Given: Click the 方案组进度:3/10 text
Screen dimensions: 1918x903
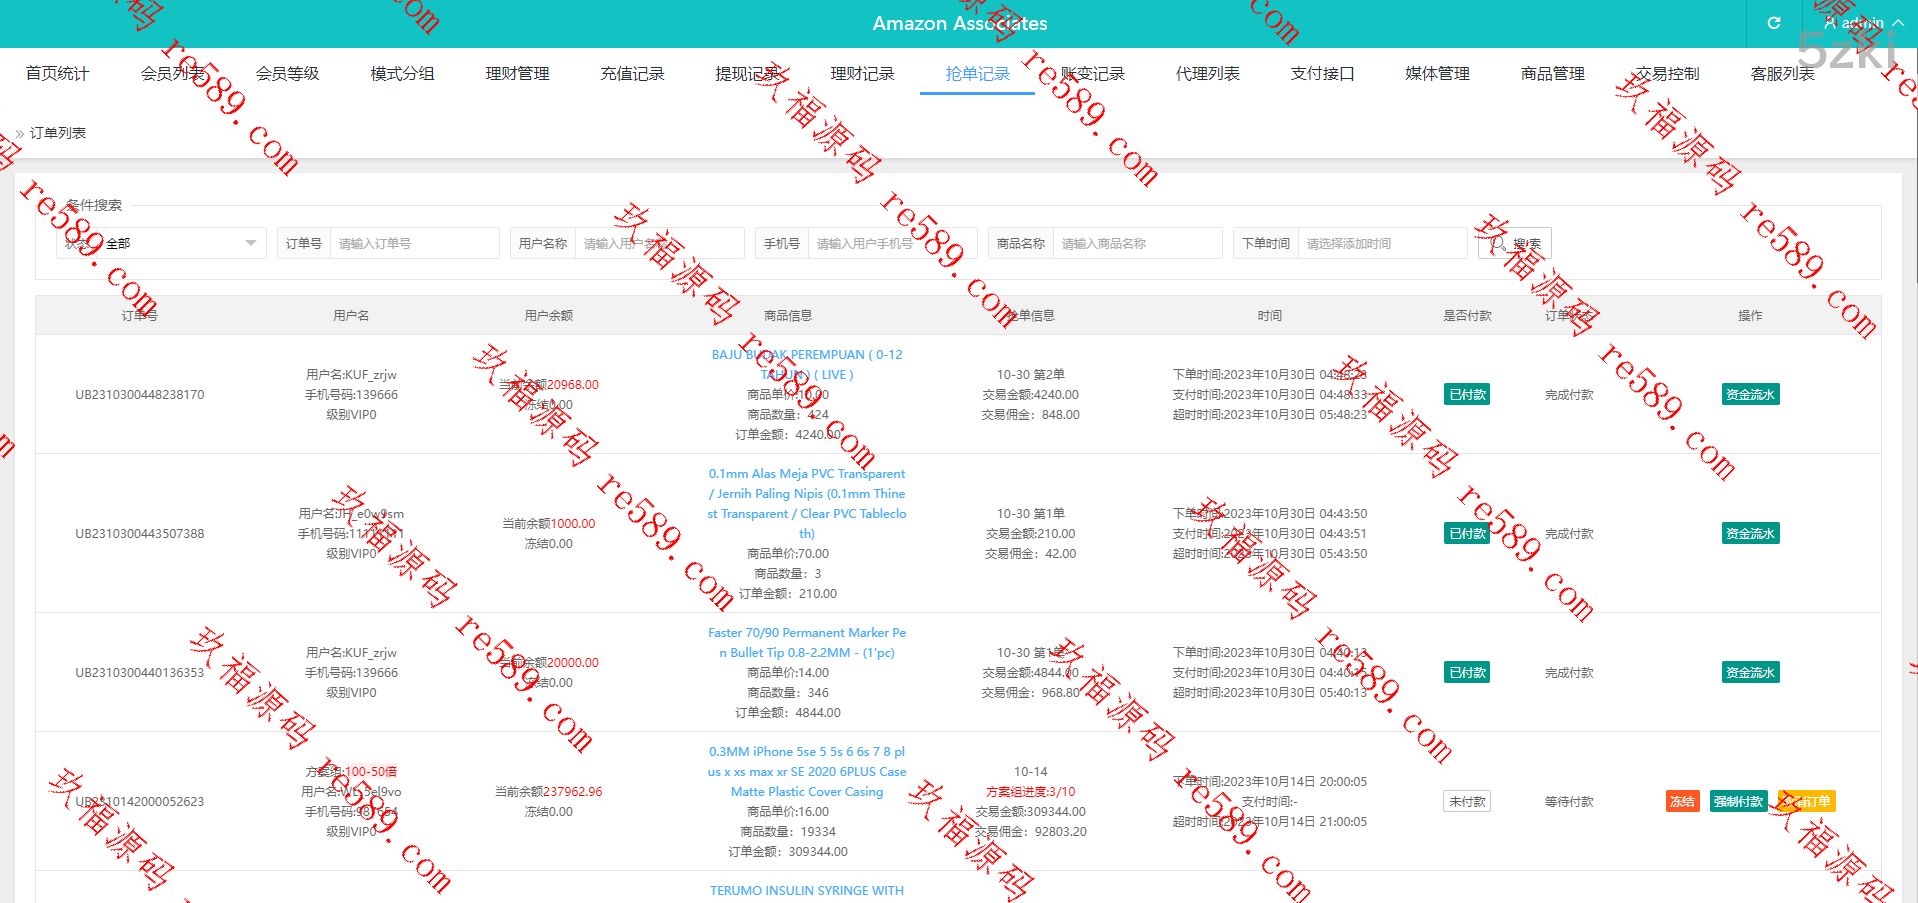Looking at the screenshot, I should pos(1031,791).
